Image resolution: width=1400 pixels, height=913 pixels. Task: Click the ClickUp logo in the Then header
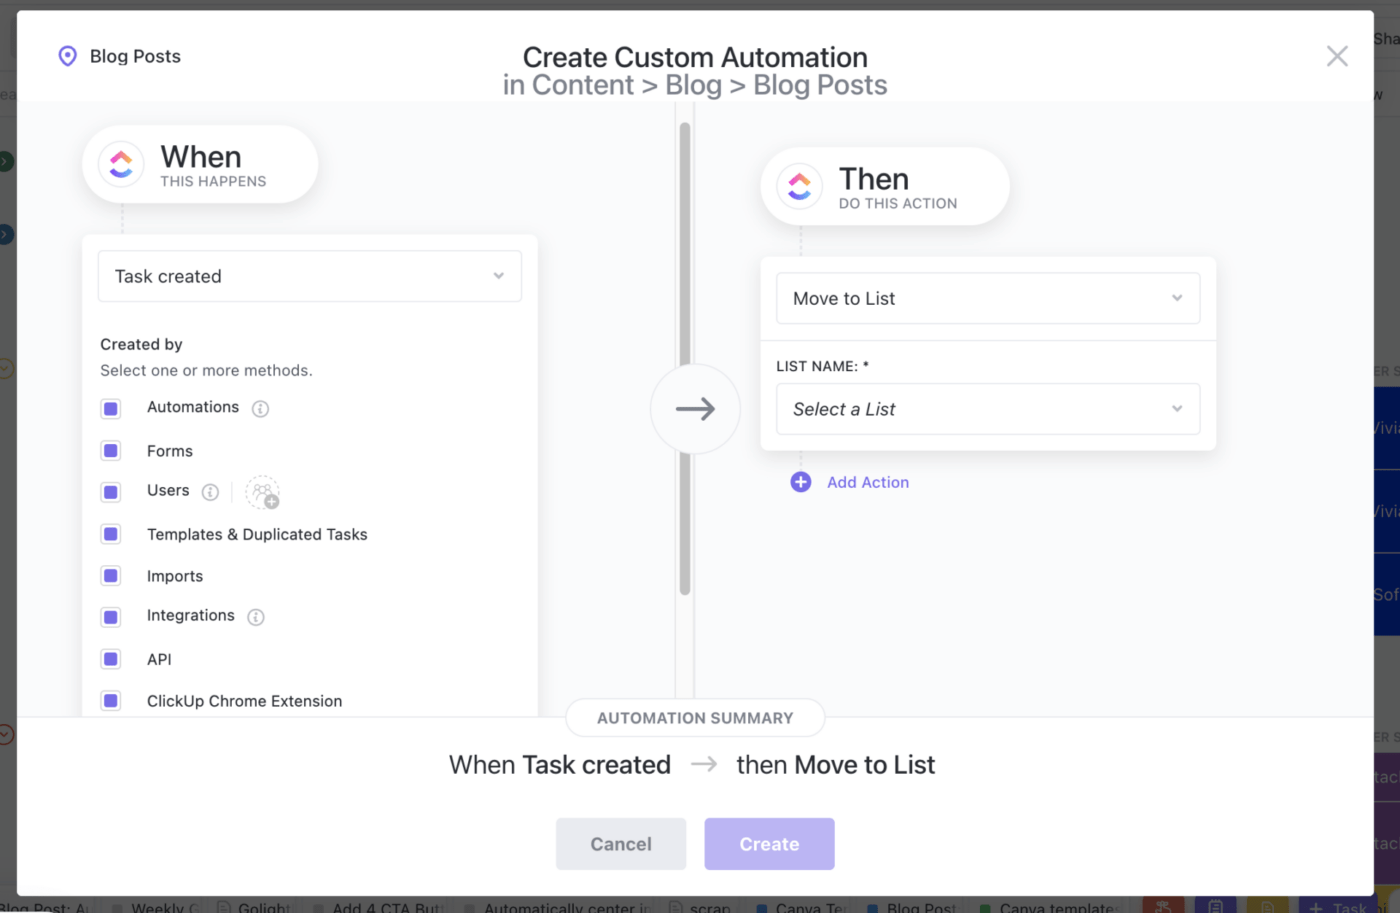(x=800, y=187)
